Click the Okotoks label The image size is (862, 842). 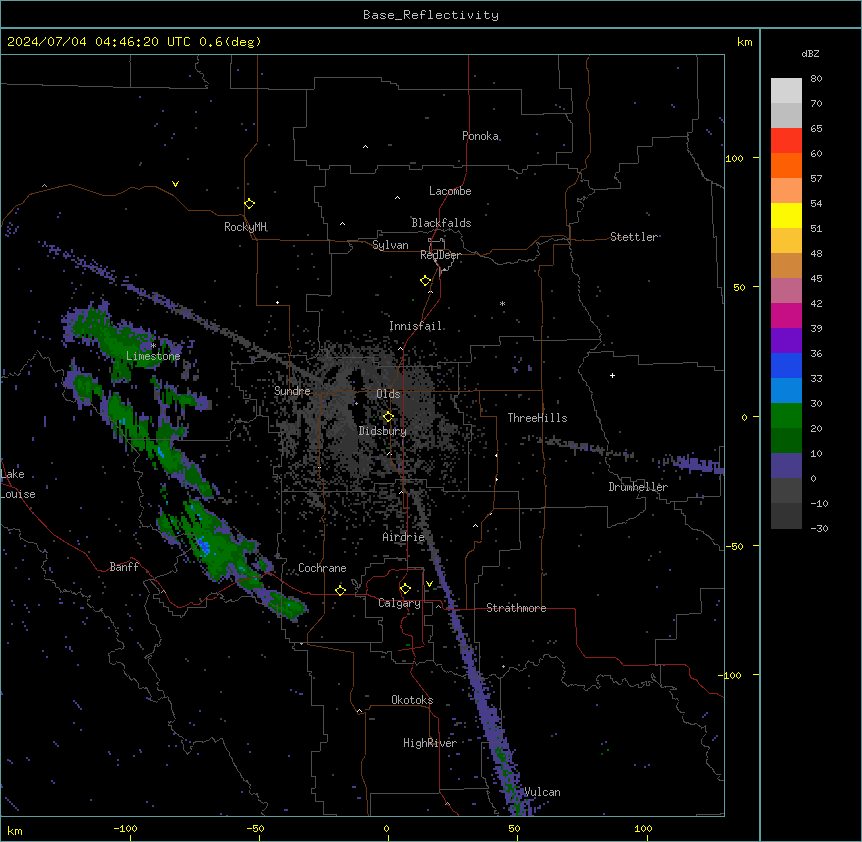coord(412,700)
